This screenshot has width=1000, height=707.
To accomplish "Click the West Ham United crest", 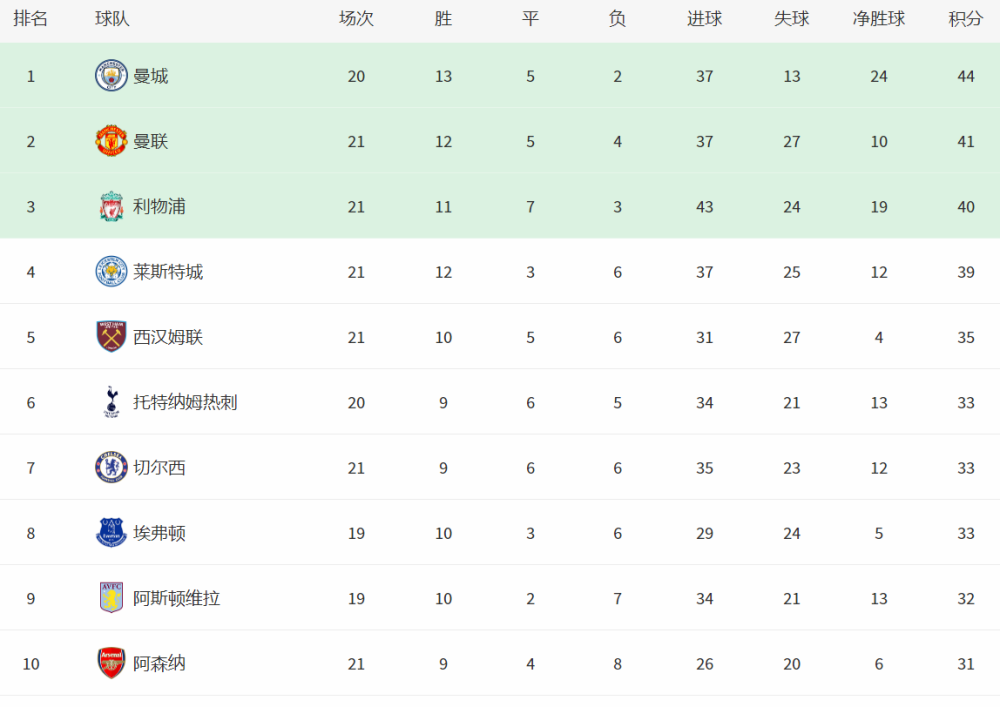I will pos(111,337).
